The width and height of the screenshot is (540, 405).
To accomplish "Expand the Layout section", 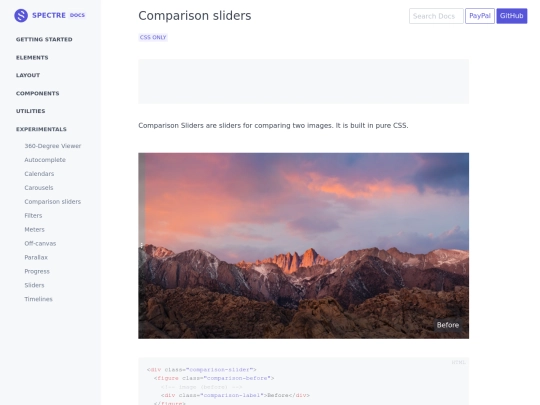I will pyautogui.click(x=28, y=75).
